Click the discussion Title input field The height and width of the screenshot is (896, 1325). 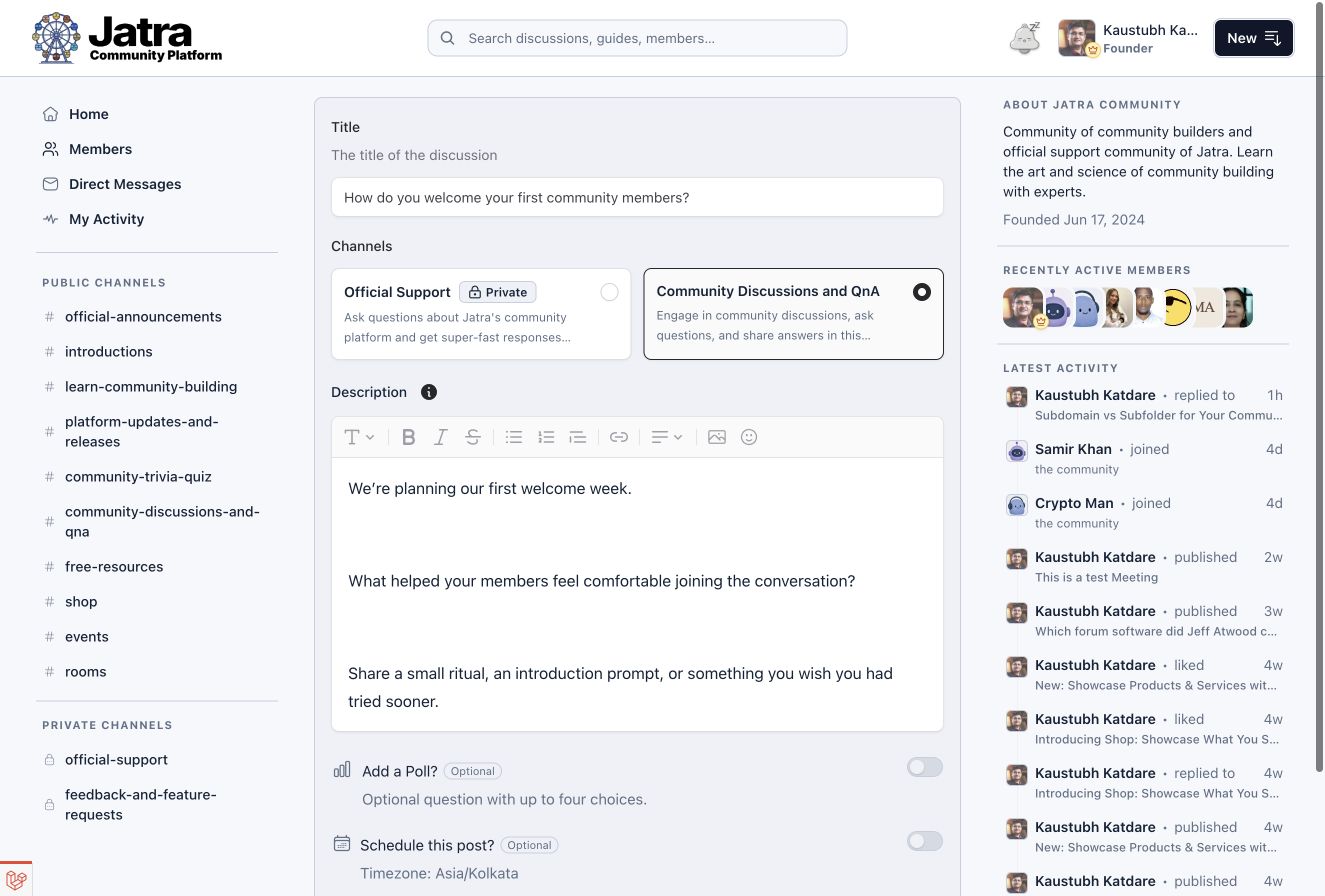[637, 197]
